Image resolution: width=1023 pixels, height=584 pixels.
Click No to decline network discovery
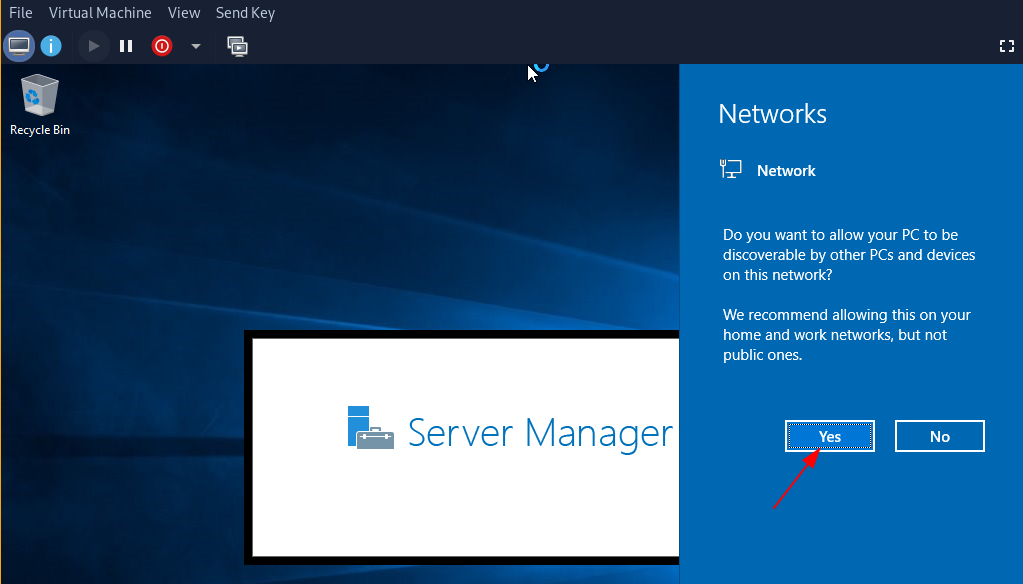tap(939, 436)
